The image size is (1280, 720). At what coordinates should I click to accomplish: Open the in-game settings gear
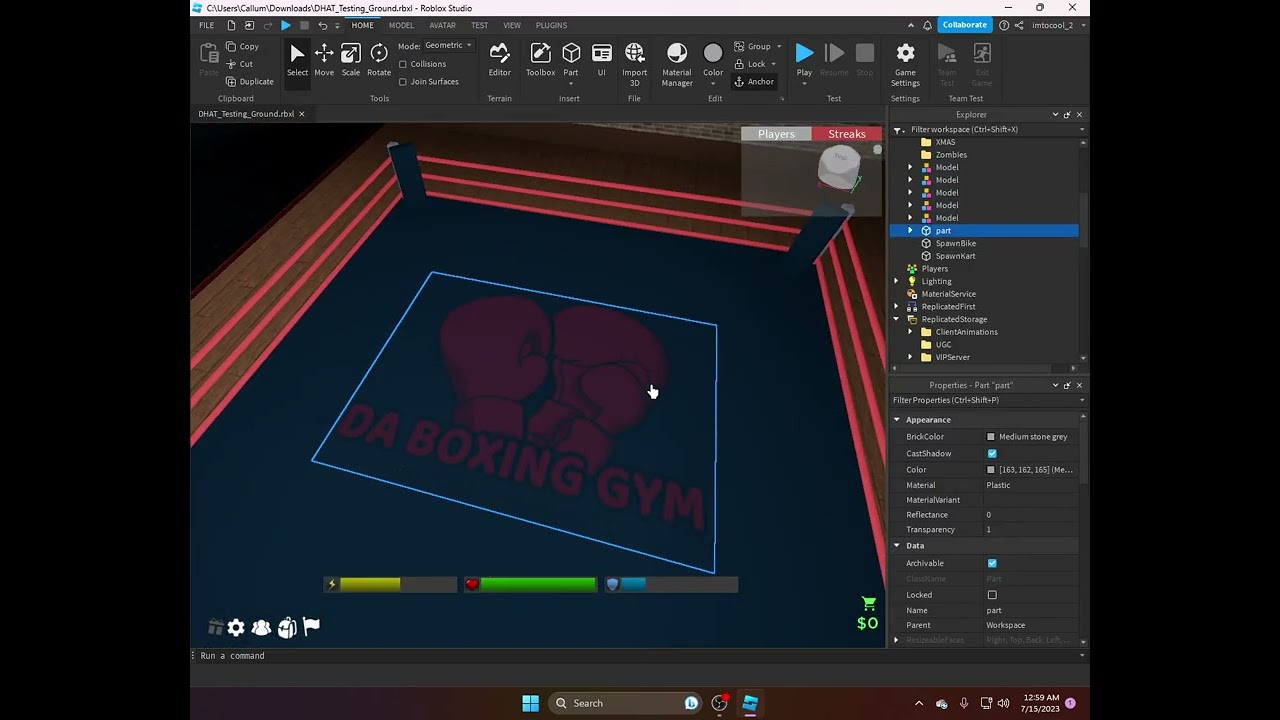(236, 627)
